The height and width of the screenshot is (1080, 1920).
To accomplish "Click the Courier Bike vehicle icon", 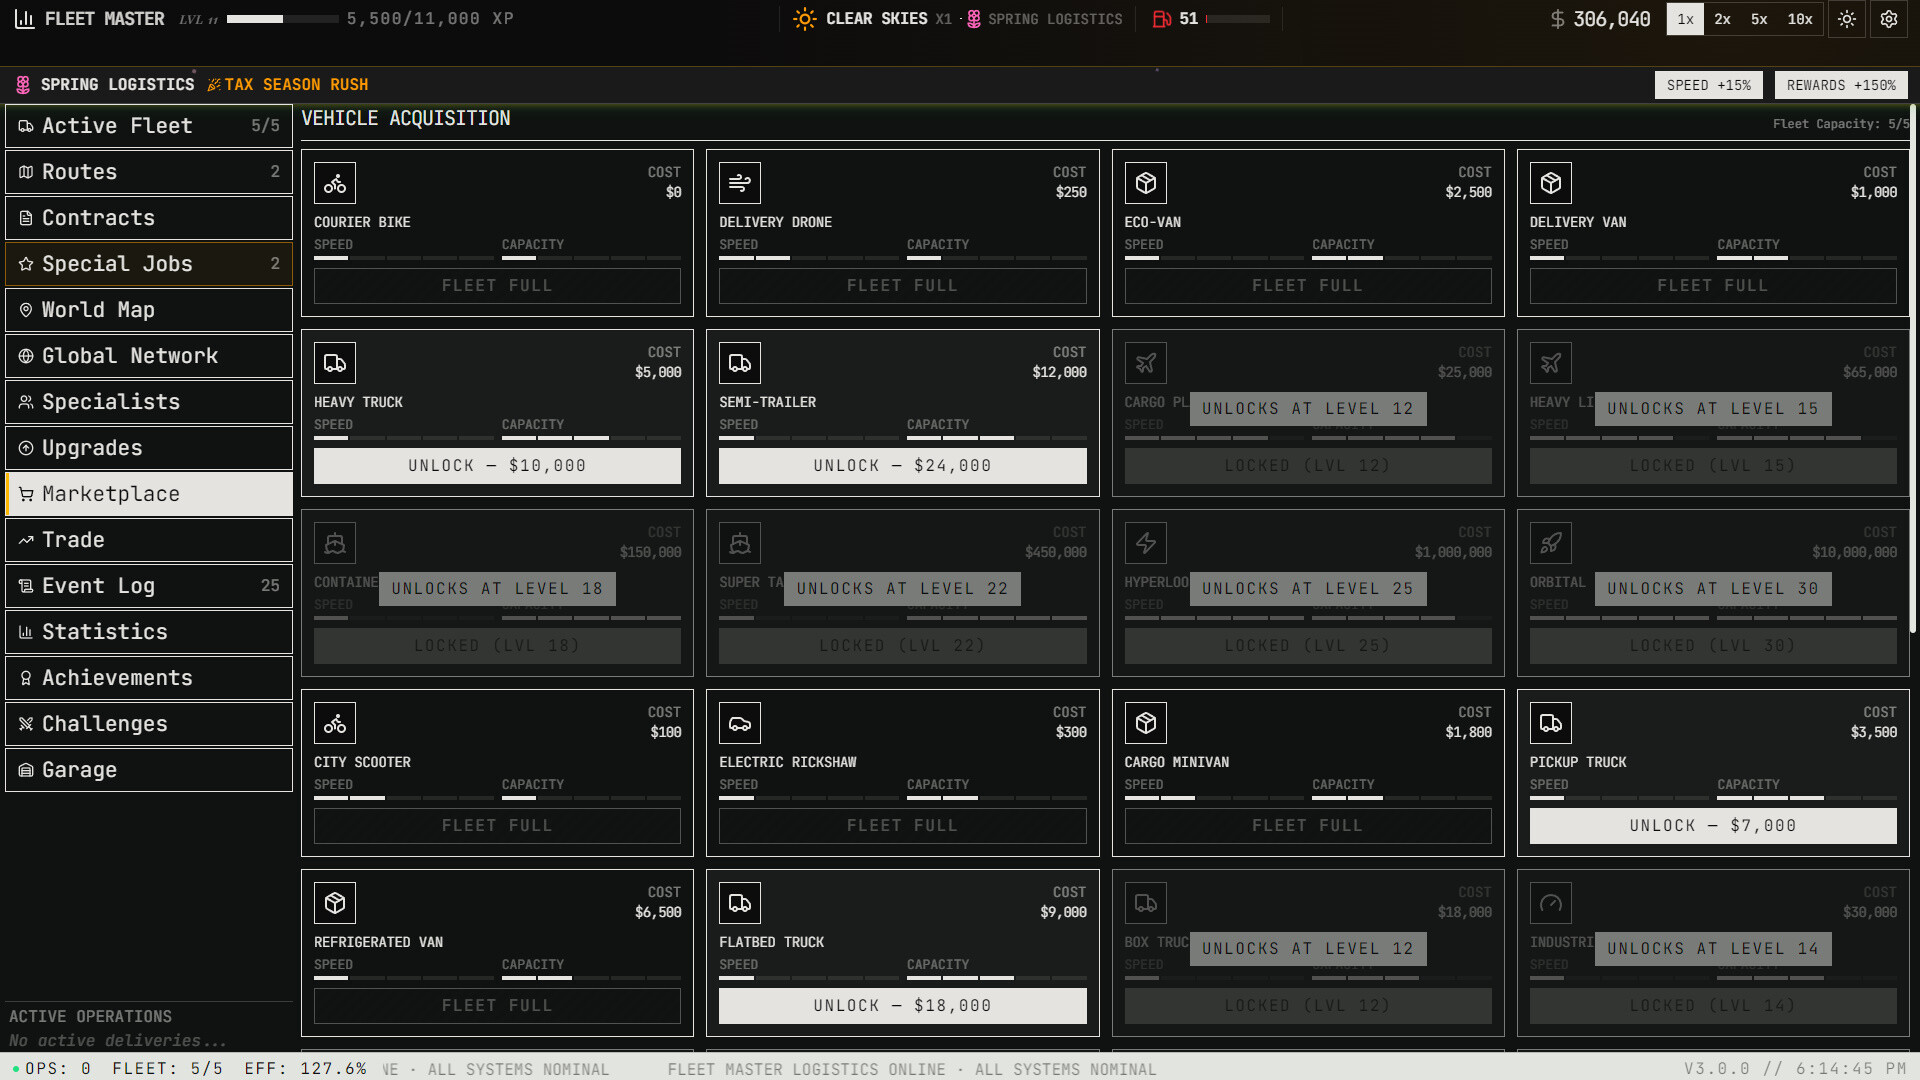I will 335,183.
